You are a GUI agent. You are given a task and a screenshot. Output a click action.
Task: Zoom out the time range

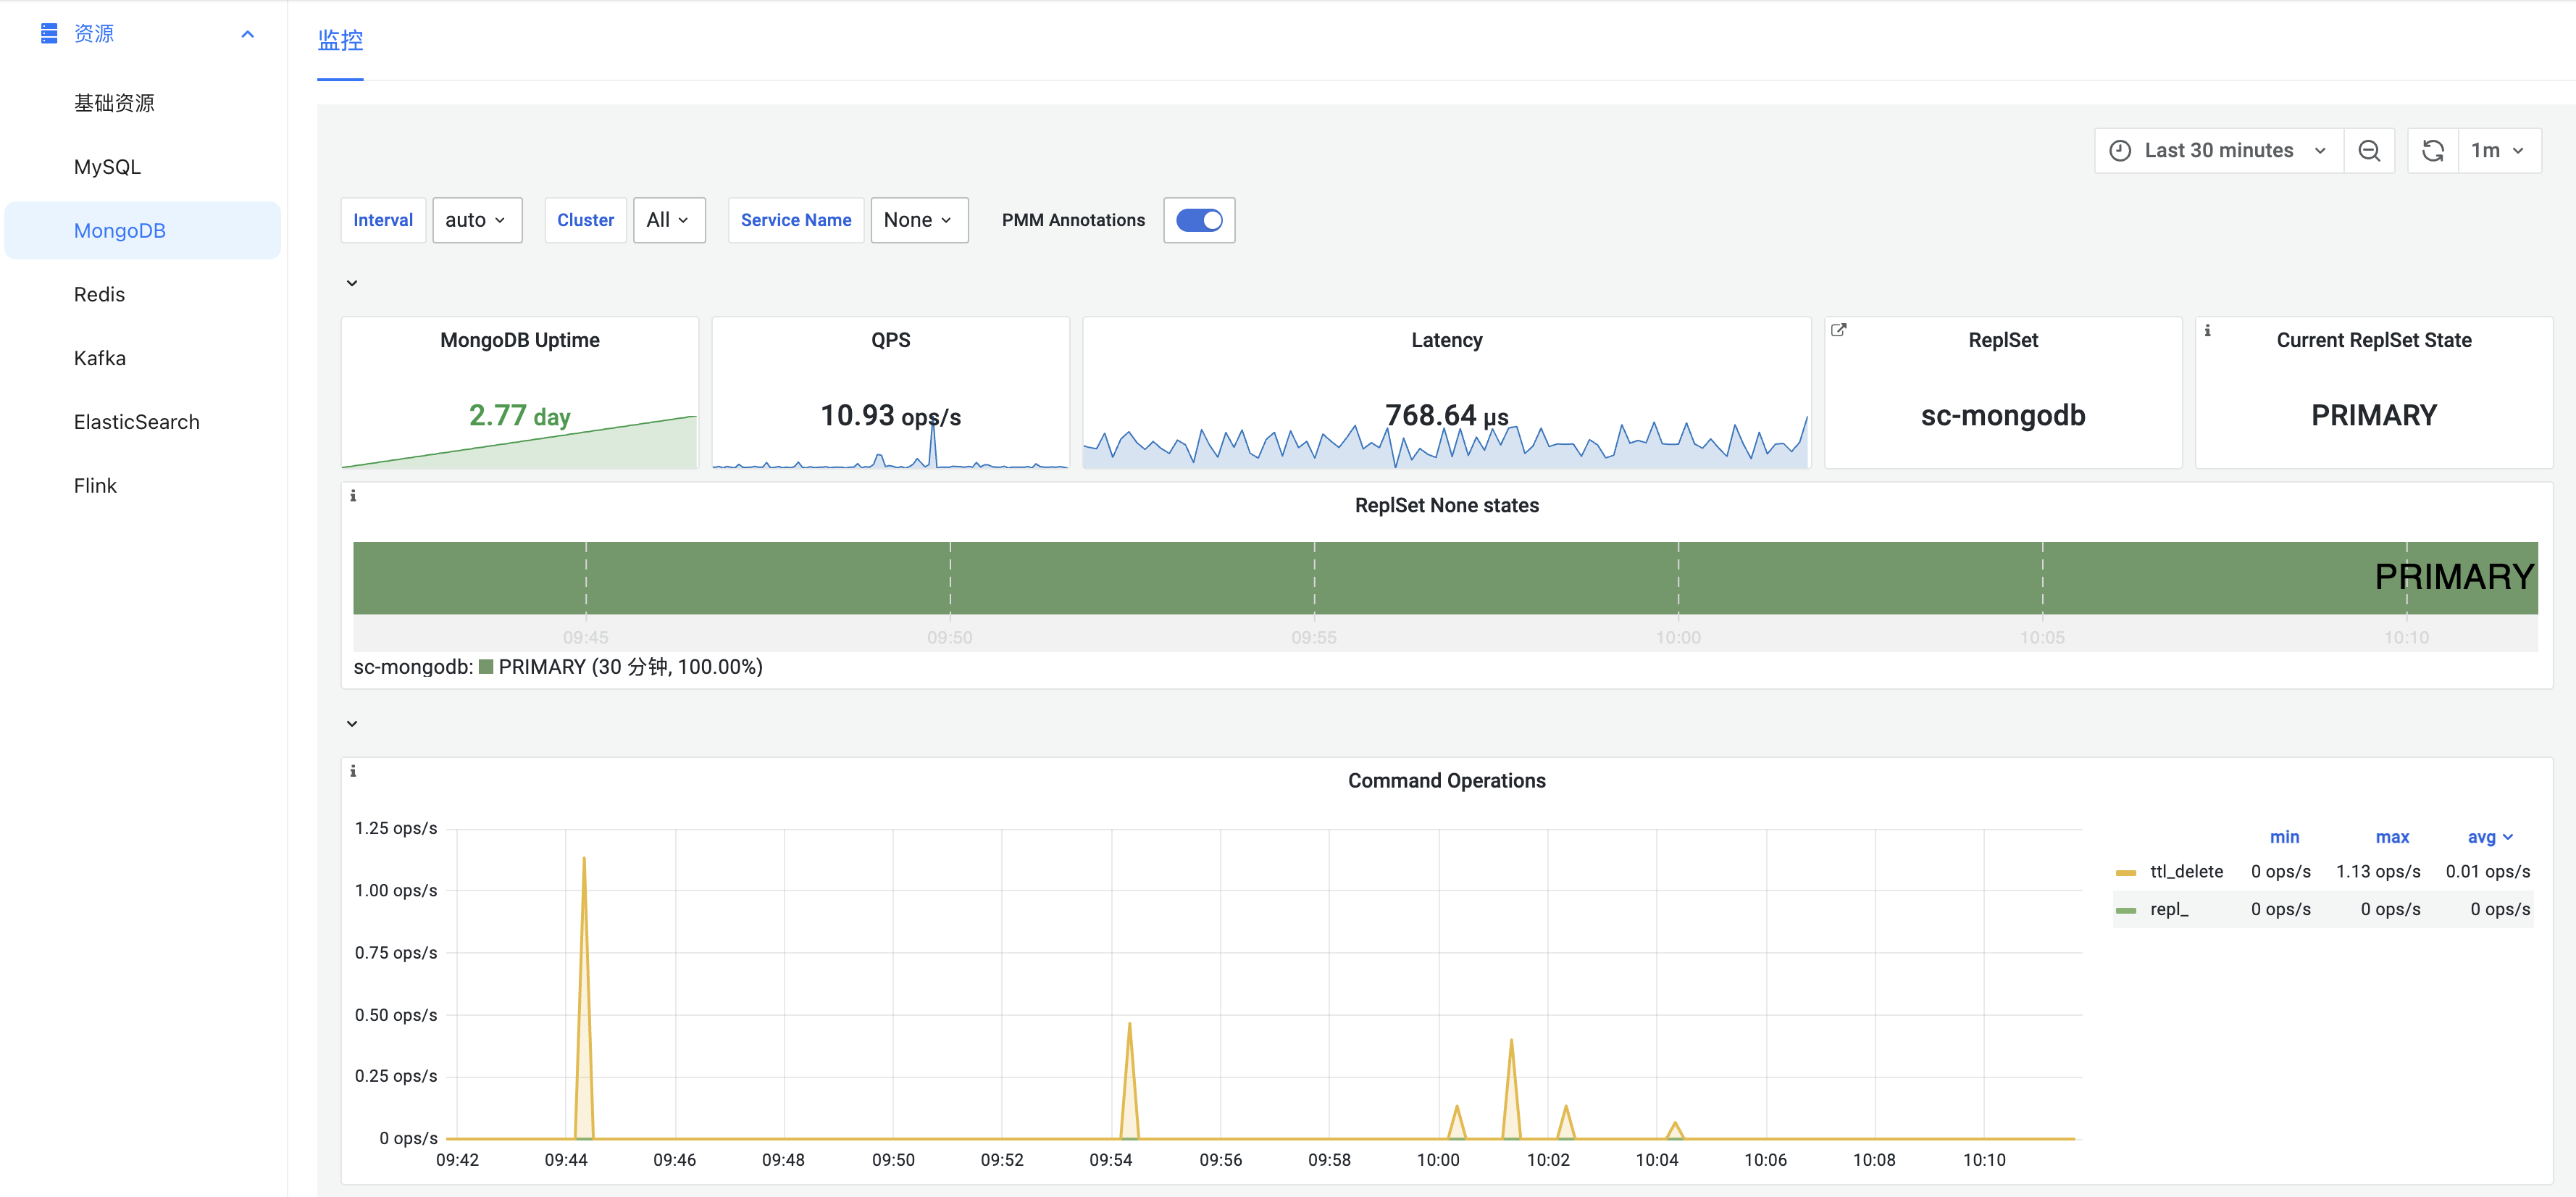tap(2369, 150)
